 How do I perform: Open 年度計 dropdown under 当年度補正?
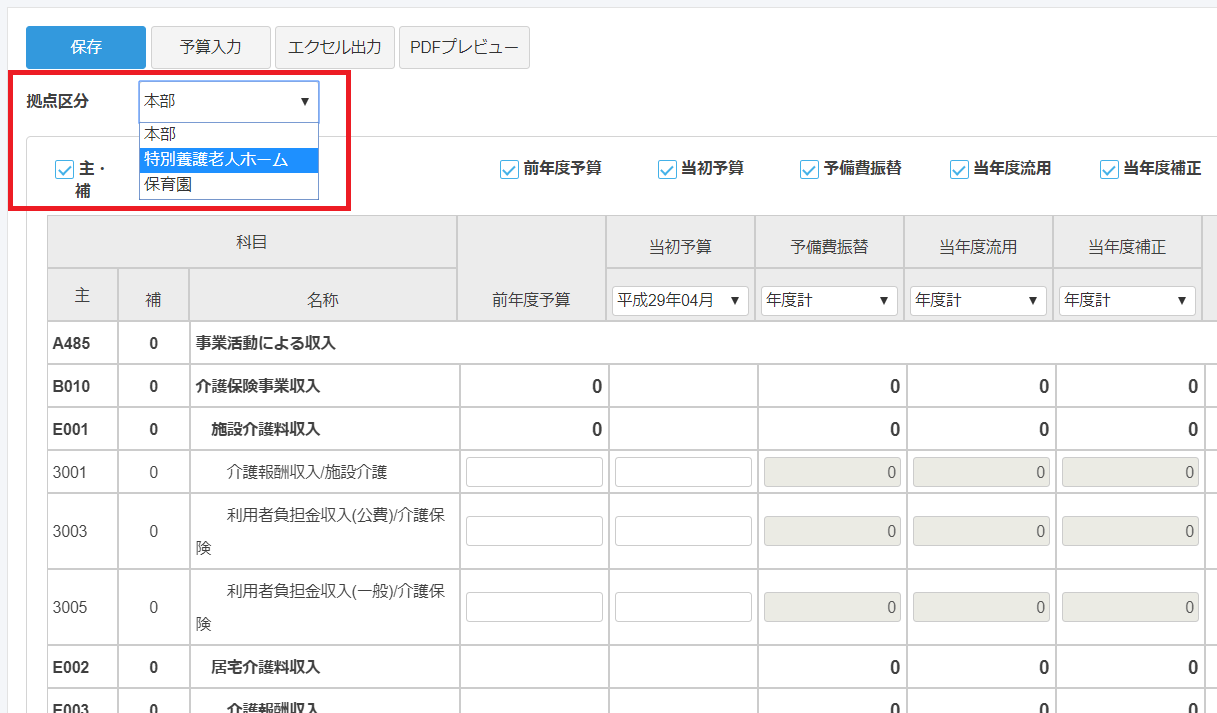point(1127,300)
